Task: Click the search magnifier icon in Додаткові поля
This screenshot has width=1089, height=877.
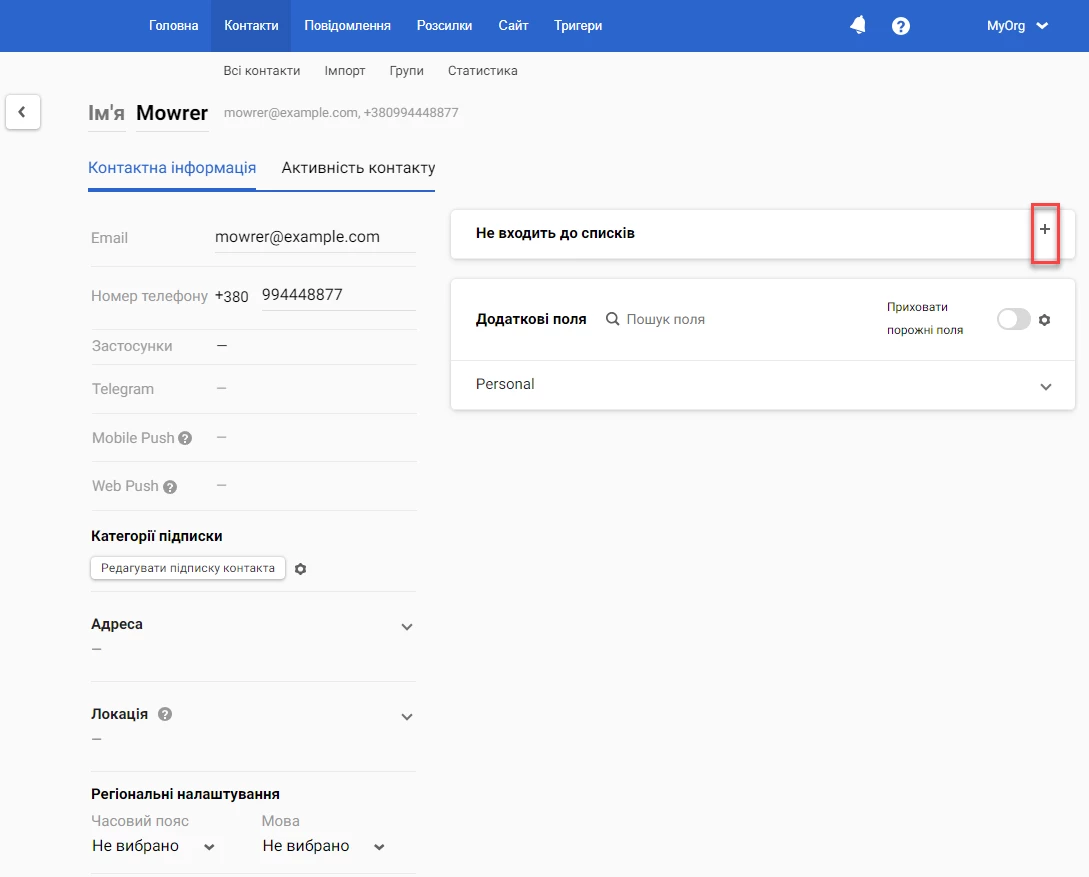Action: tap(612, 319)
